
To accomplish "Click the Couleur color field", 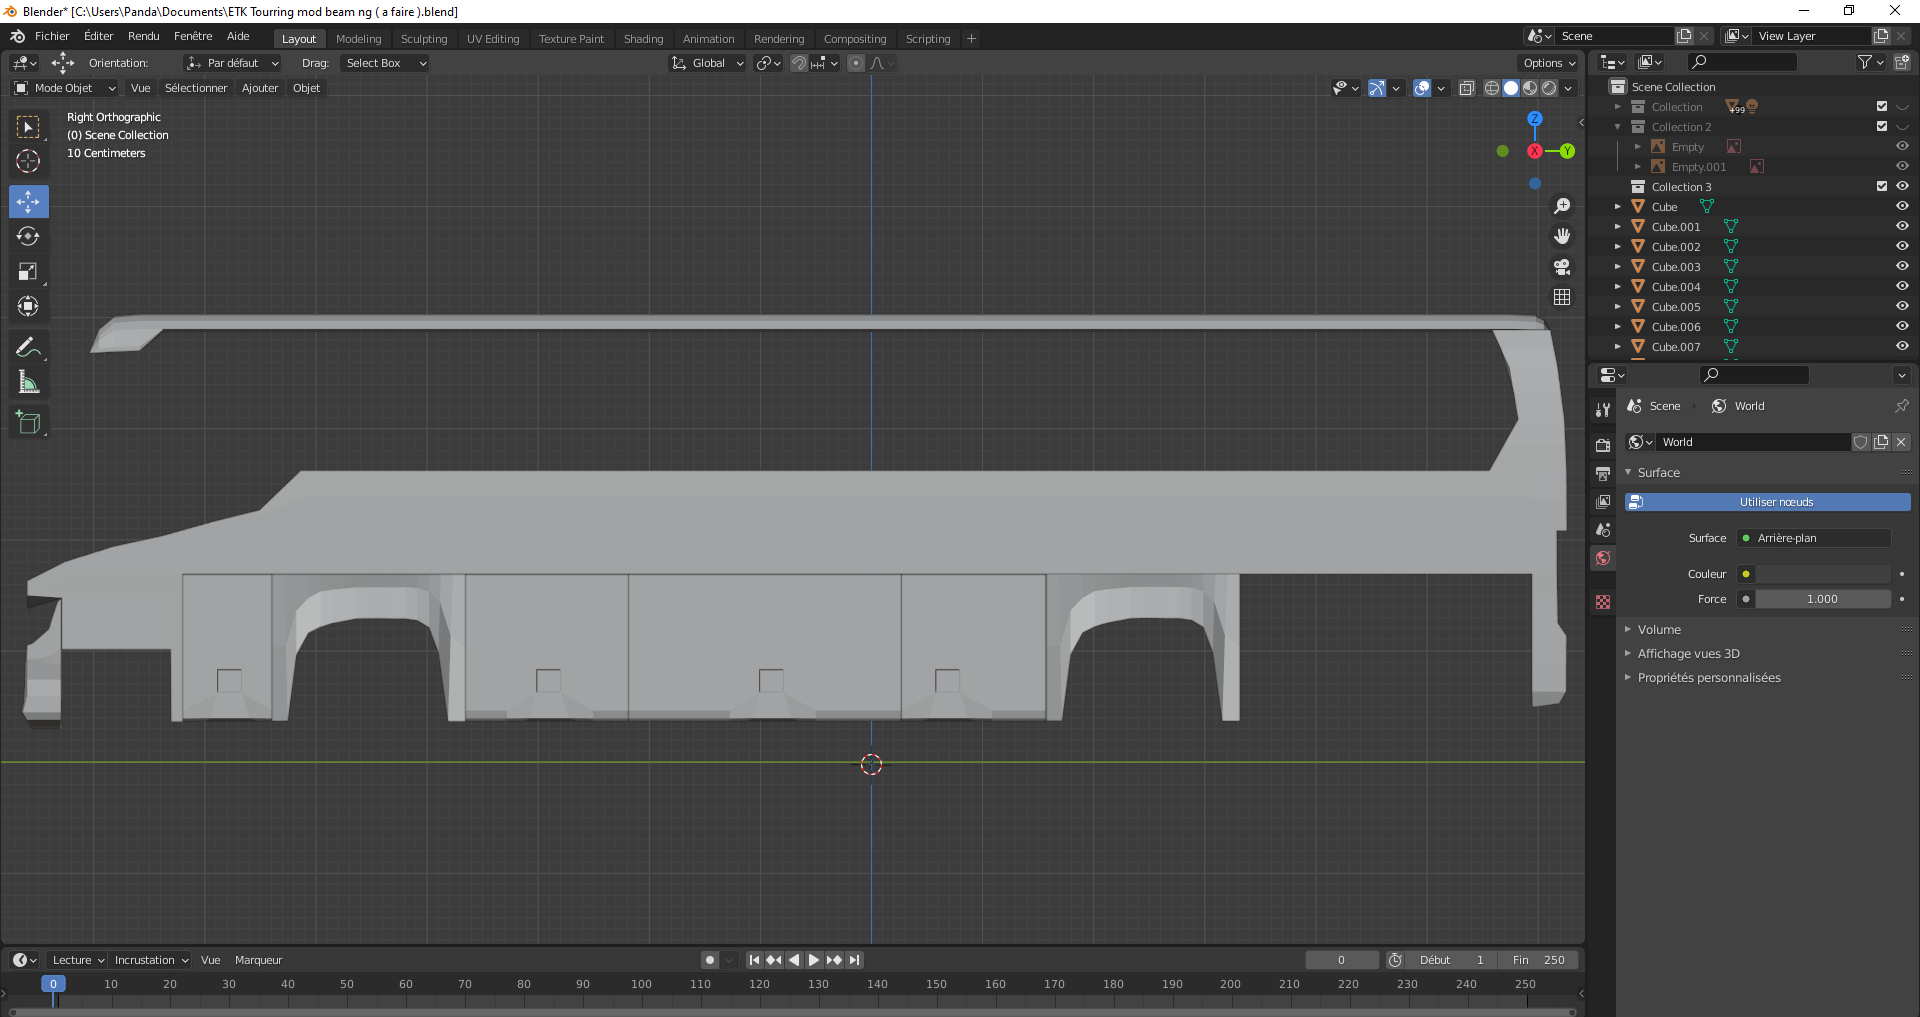I will 1822,574.
